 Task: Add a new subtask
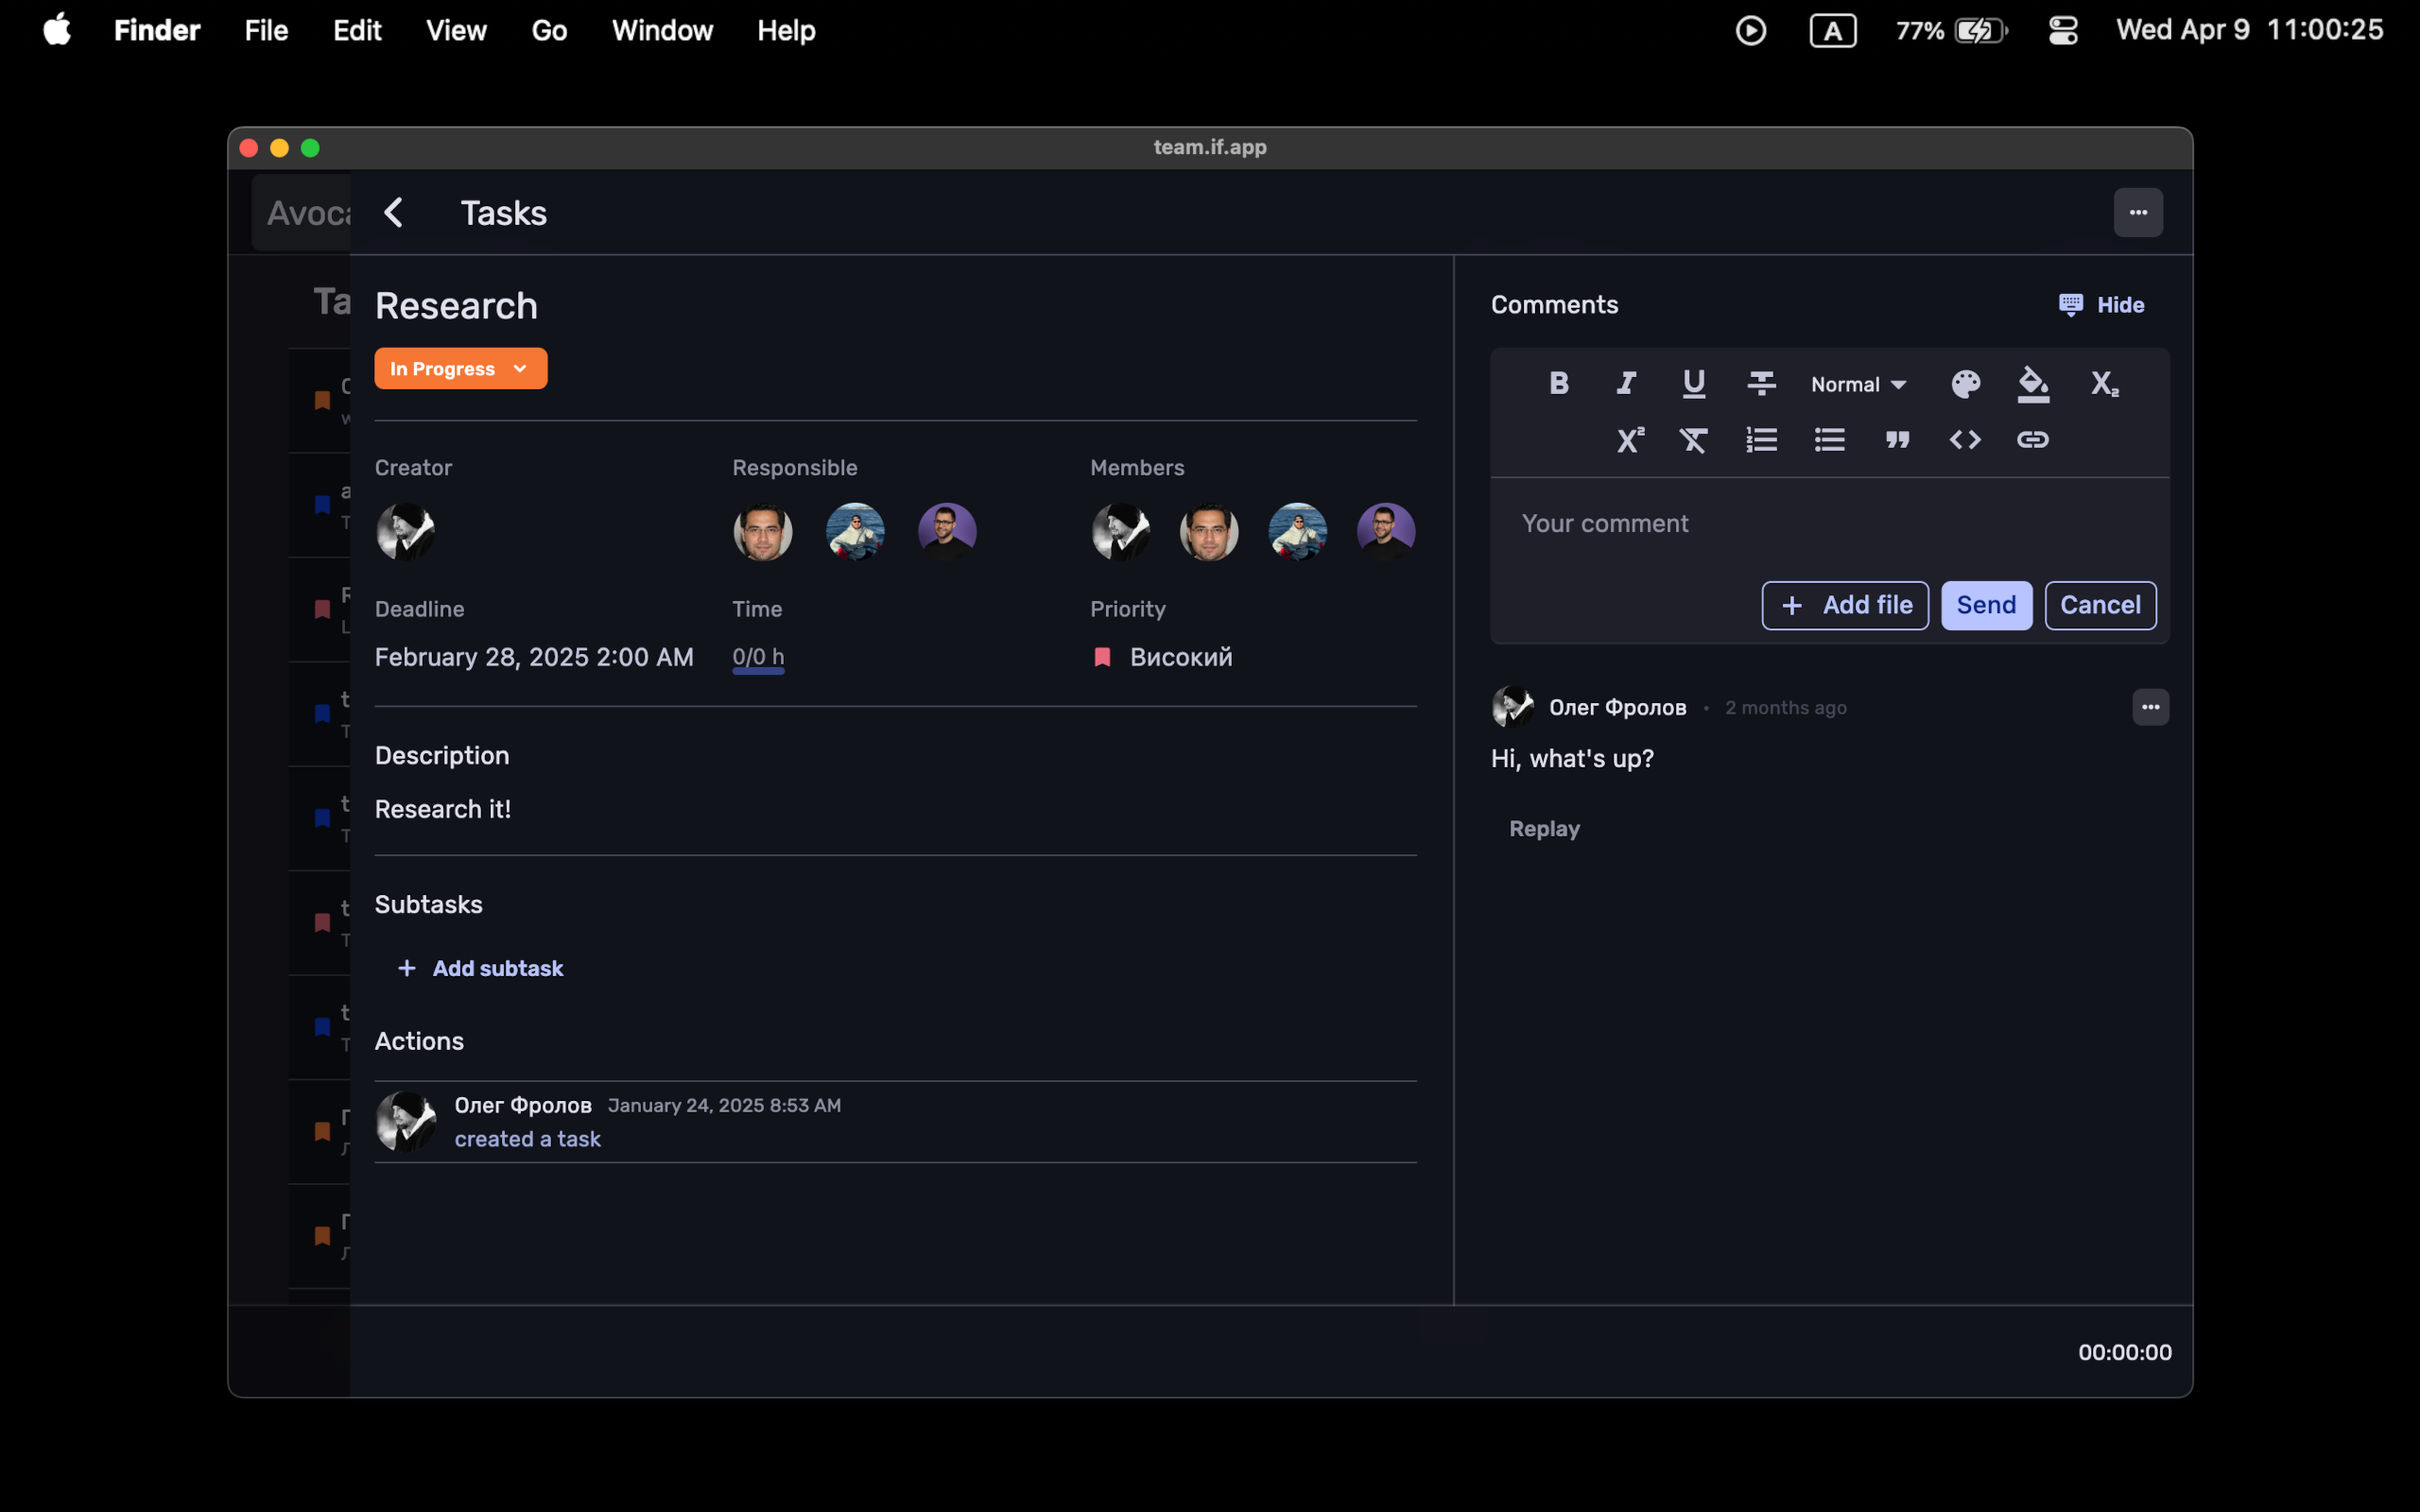click(x=481, y=968)
